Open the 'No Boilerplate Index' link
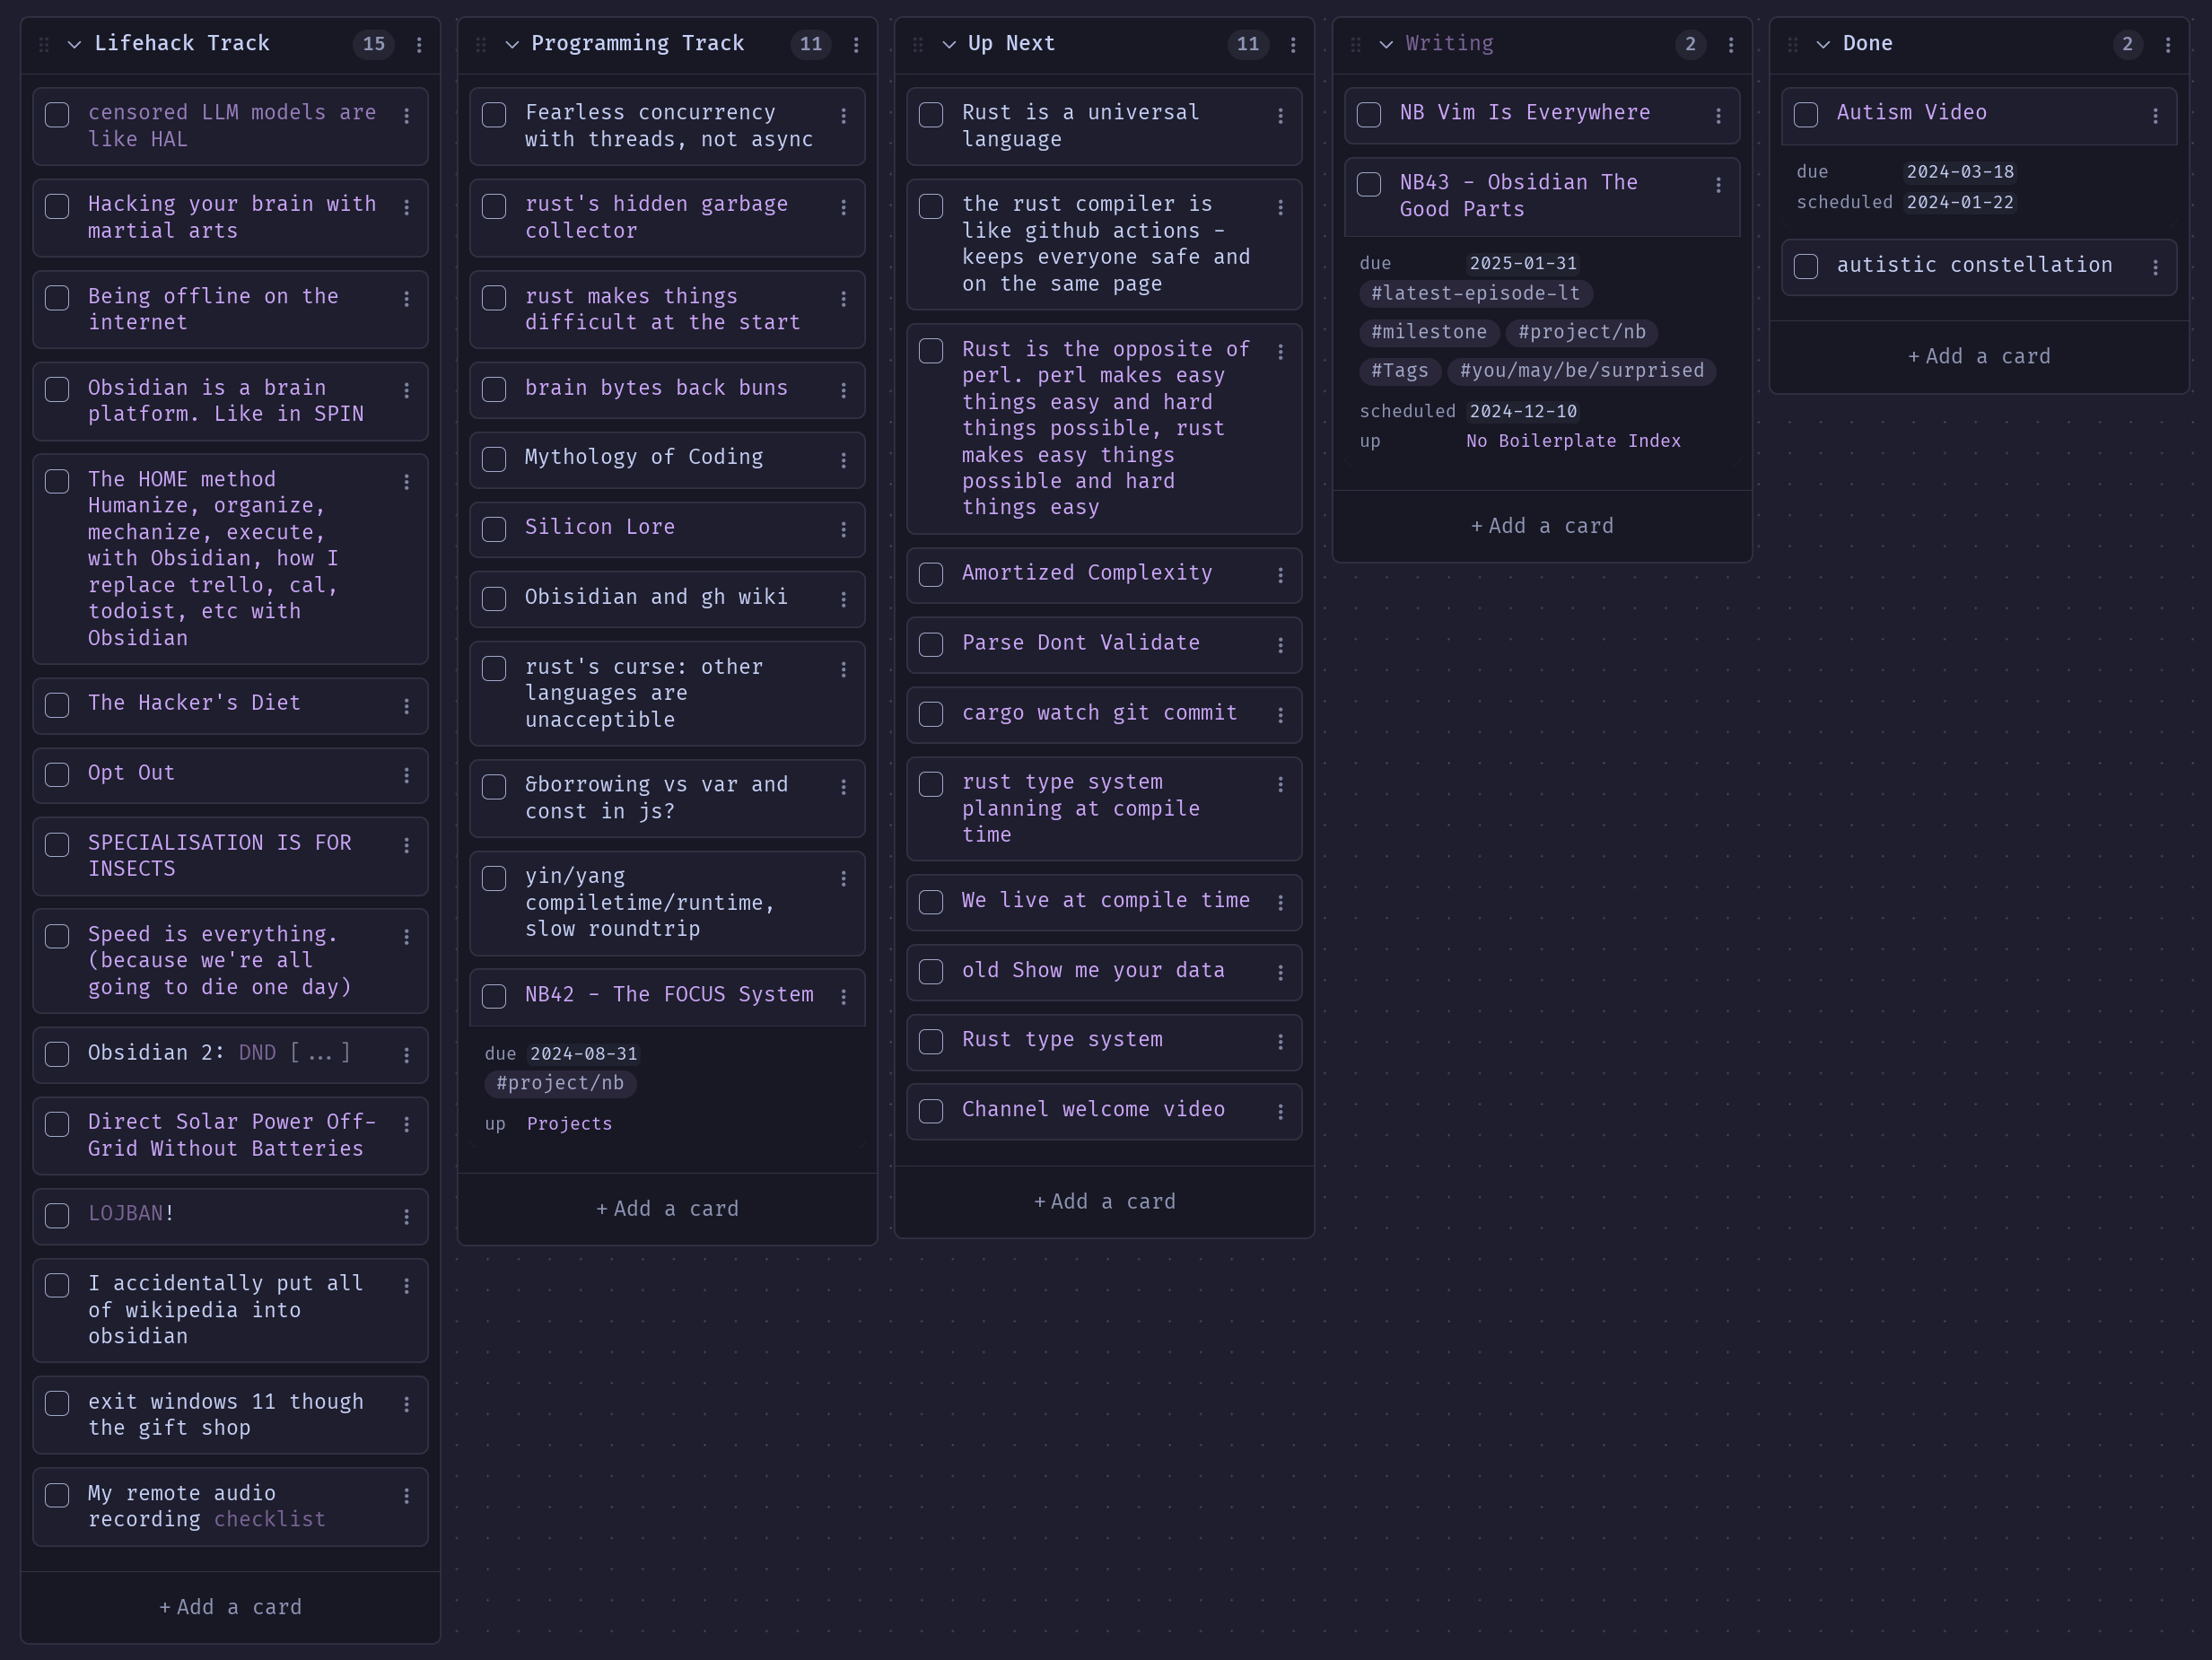This screenshot has width=2212, height=1660. click(1573, 441)
